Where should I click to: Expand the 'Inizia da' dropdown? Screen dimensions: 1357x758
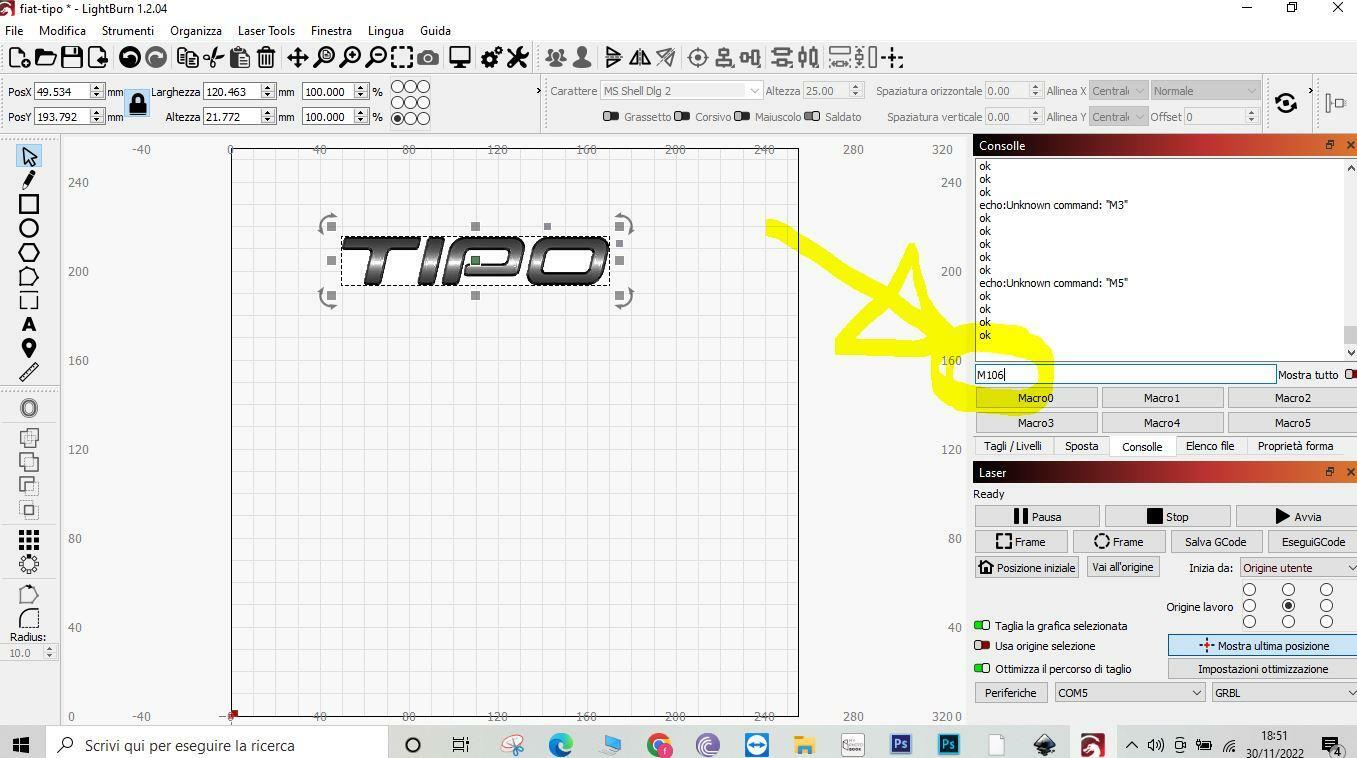[1297, 568]
